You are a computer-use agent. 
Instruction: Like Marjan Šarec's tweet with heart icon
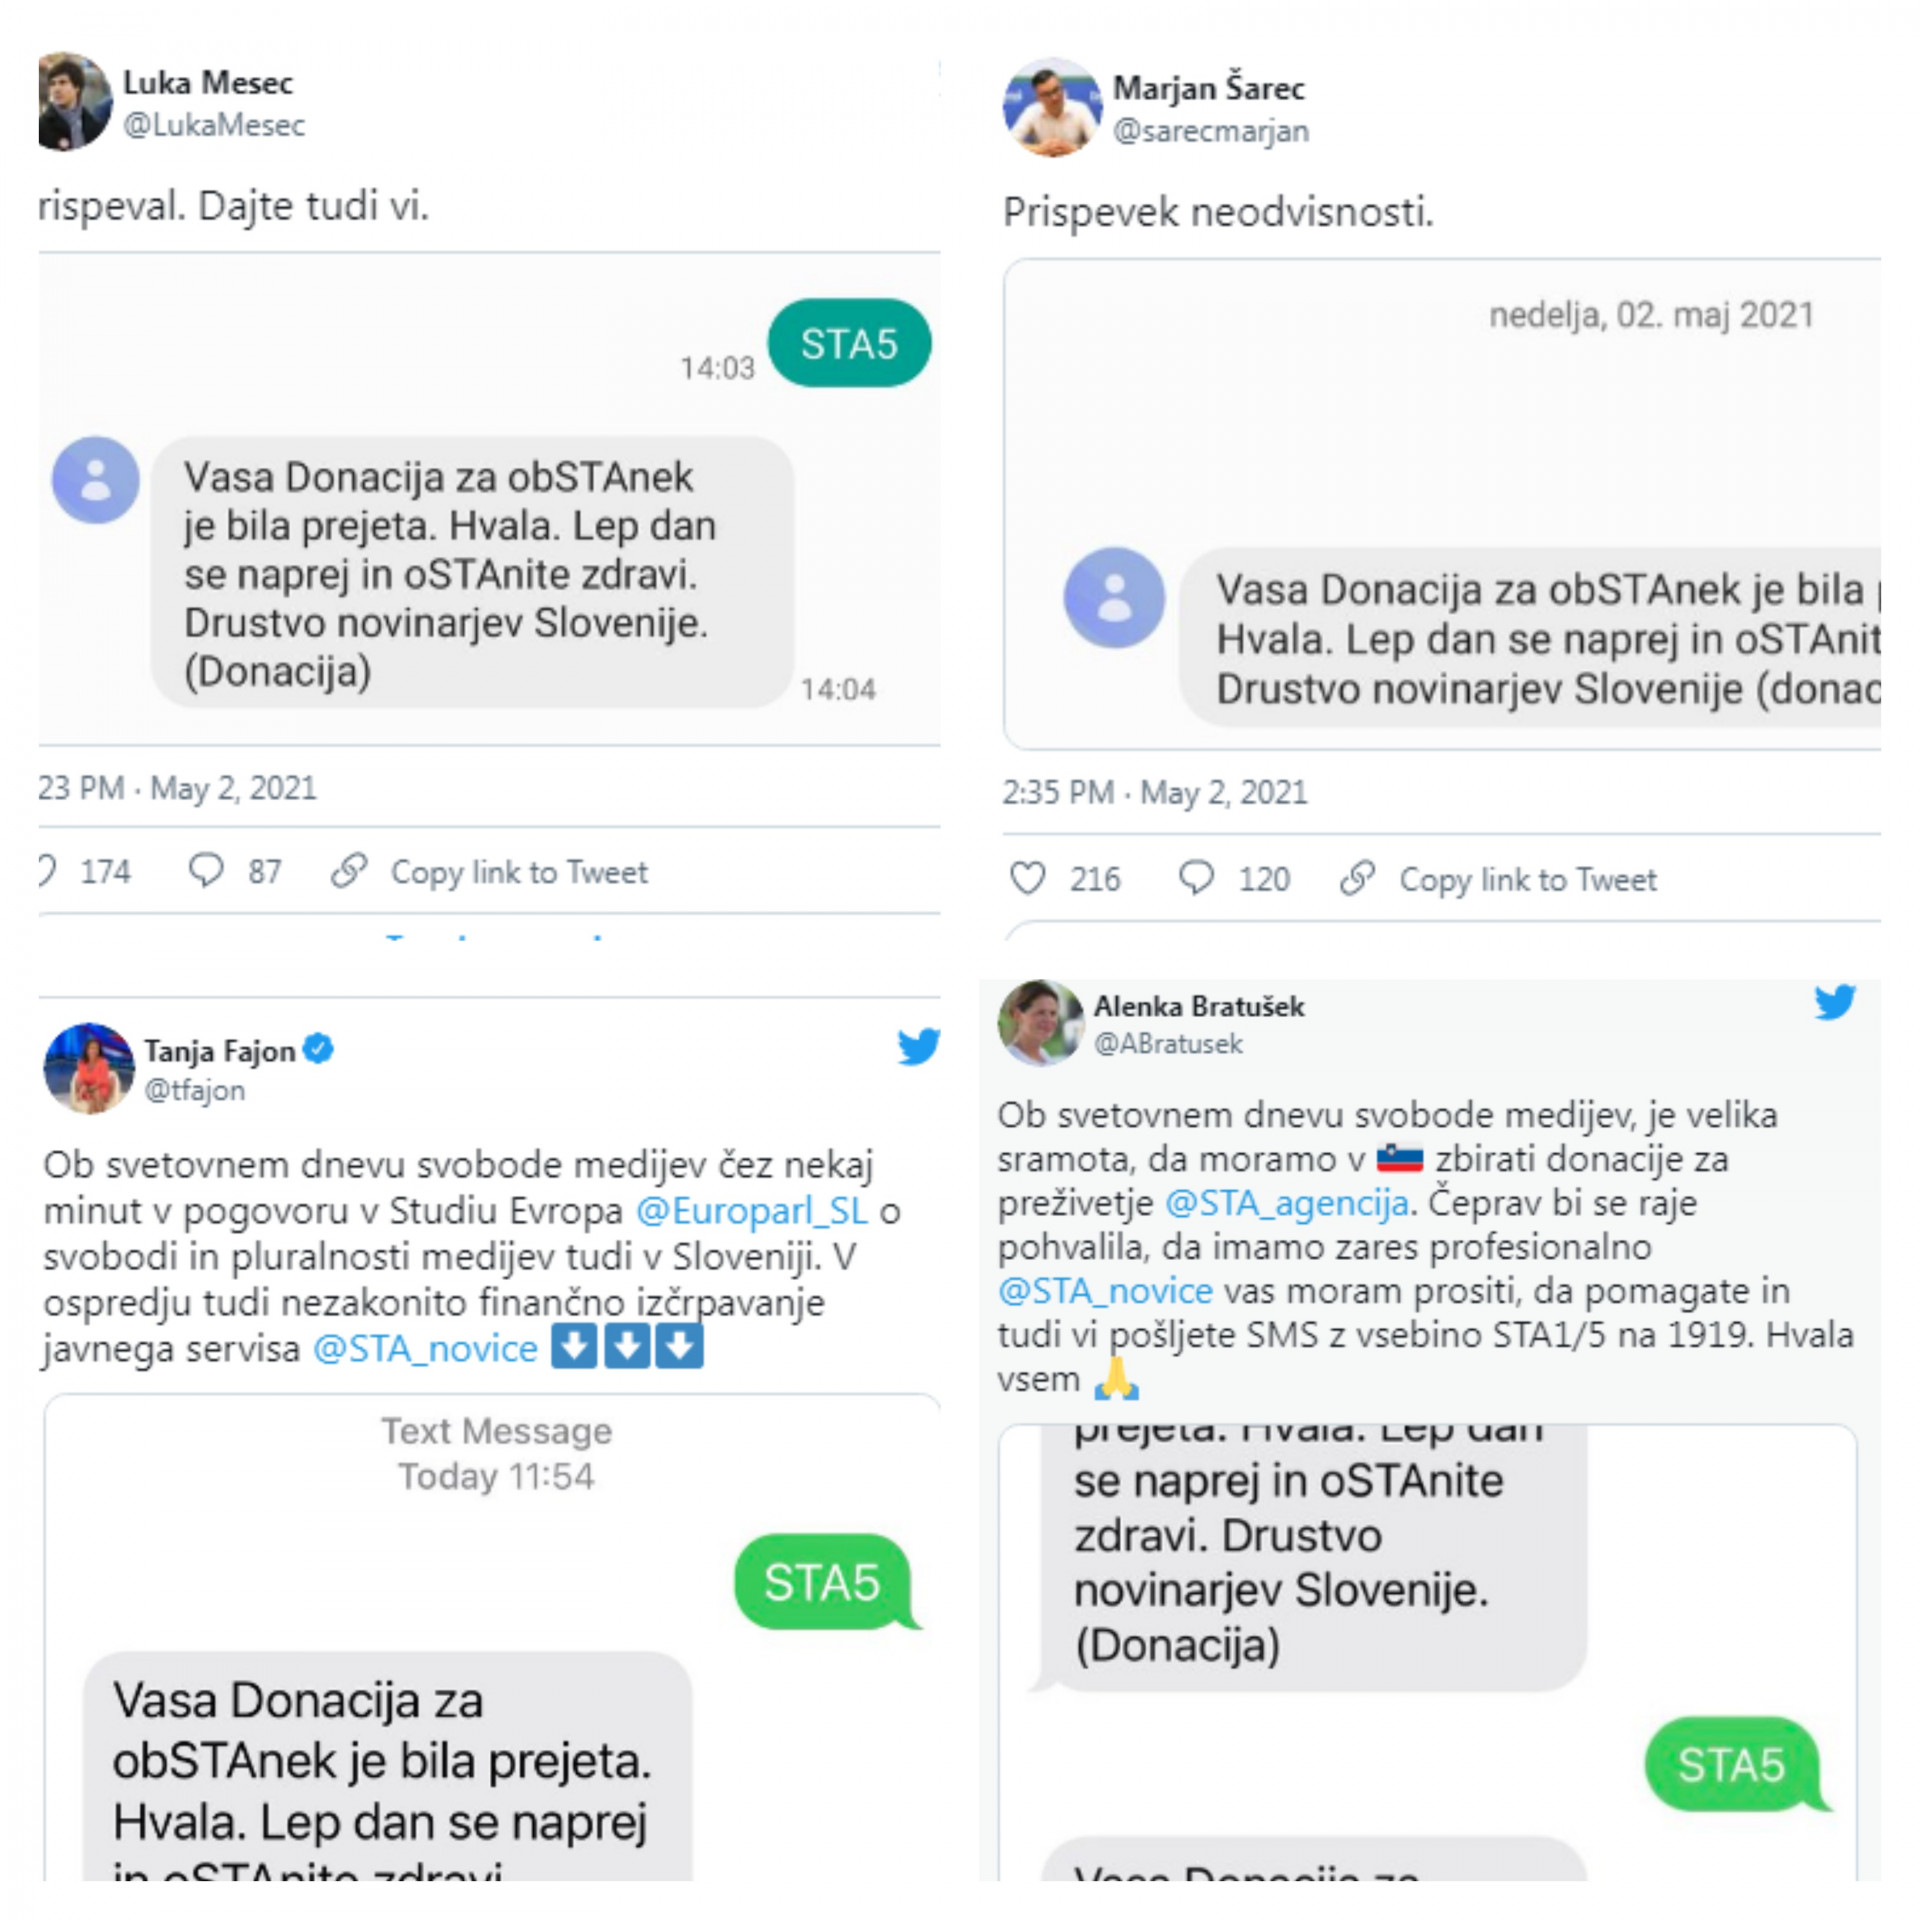pos(1027,878)
